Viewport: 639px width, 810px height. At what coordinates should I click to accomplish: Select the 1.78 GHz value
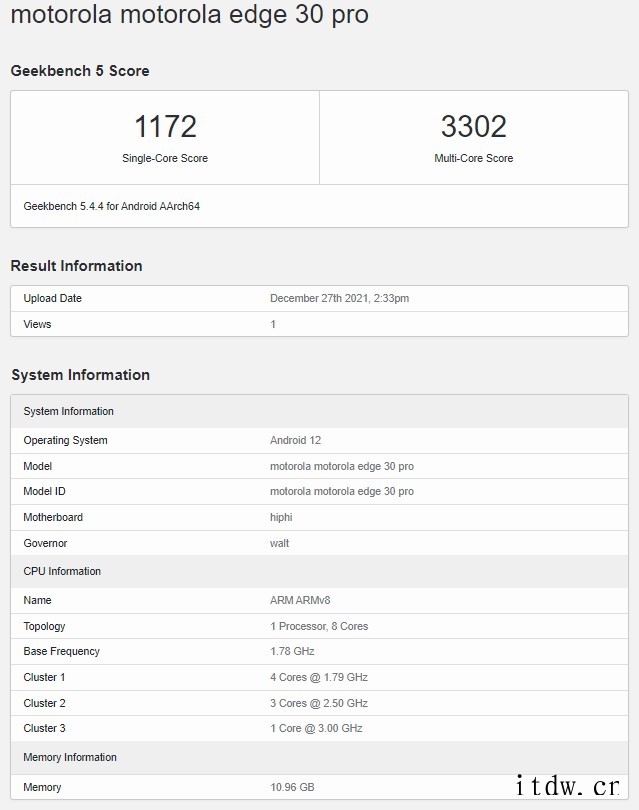click(292, 651)
